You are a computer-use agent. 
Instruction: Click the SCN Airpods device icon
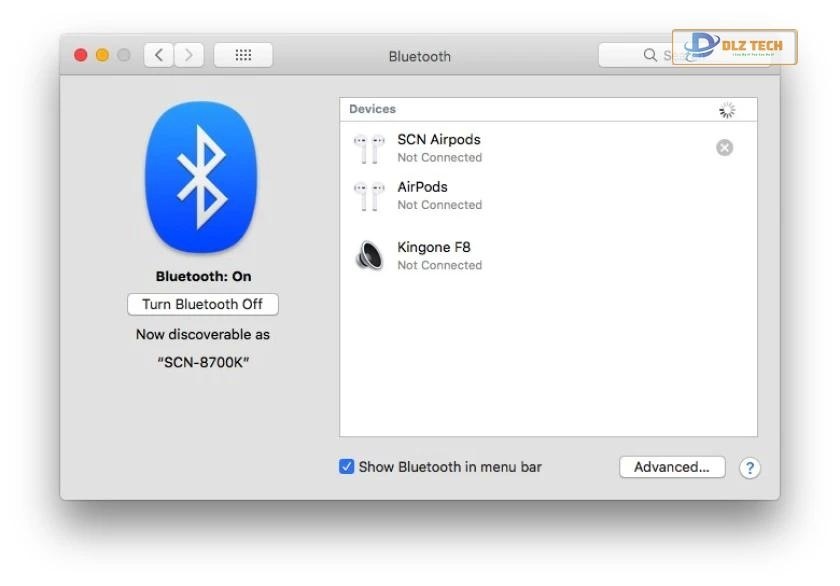point(368,148)
